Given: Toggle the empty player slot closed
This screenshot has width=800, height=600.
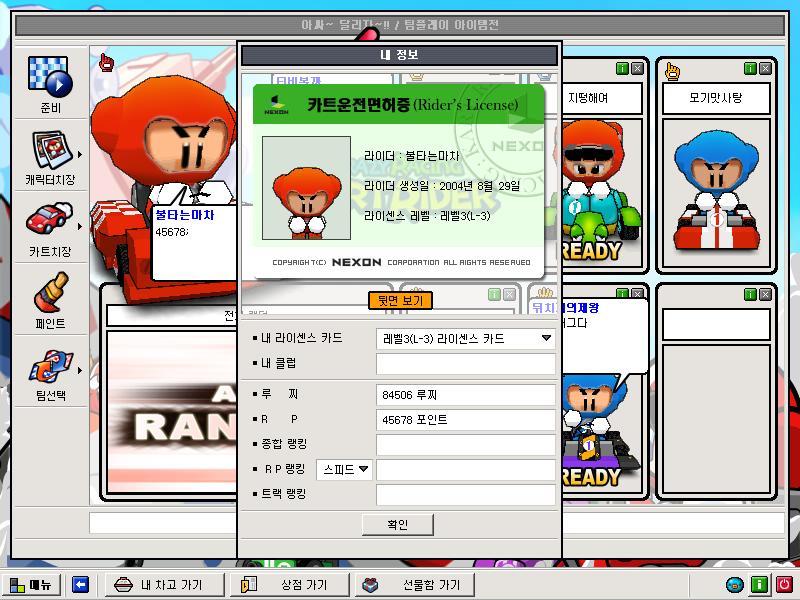Looking at the screenshot, I should pos(765,294).
